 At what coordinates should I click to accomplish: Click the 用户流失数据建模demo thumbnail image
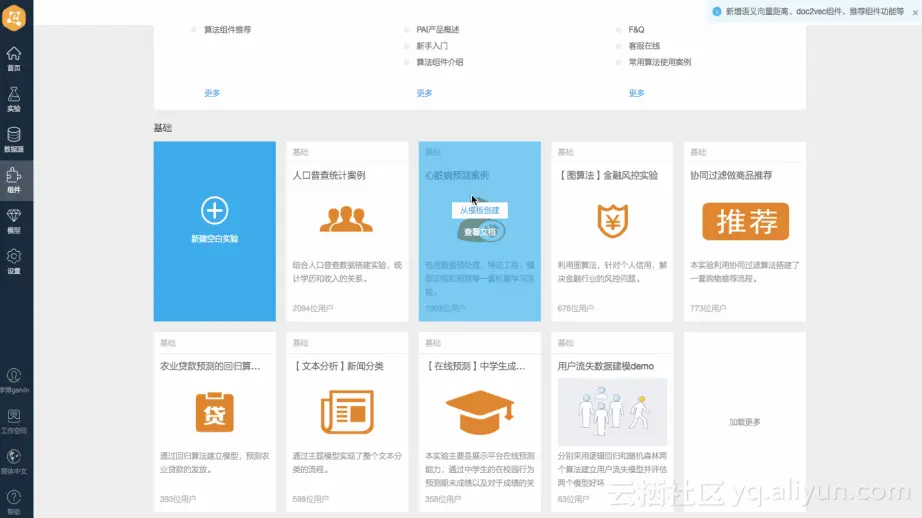pyautogui.click(x=612, y=412)
